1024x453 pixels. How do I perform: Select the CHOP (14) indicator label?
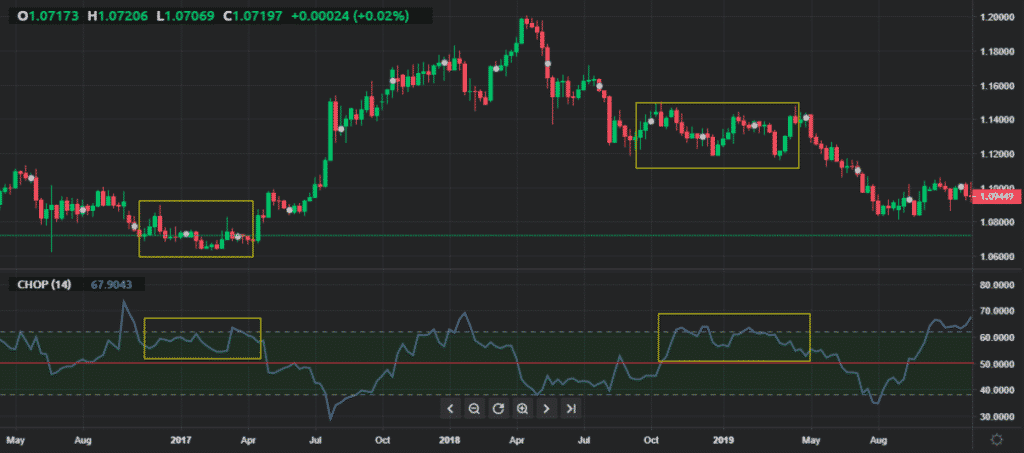tap(41, 285)
